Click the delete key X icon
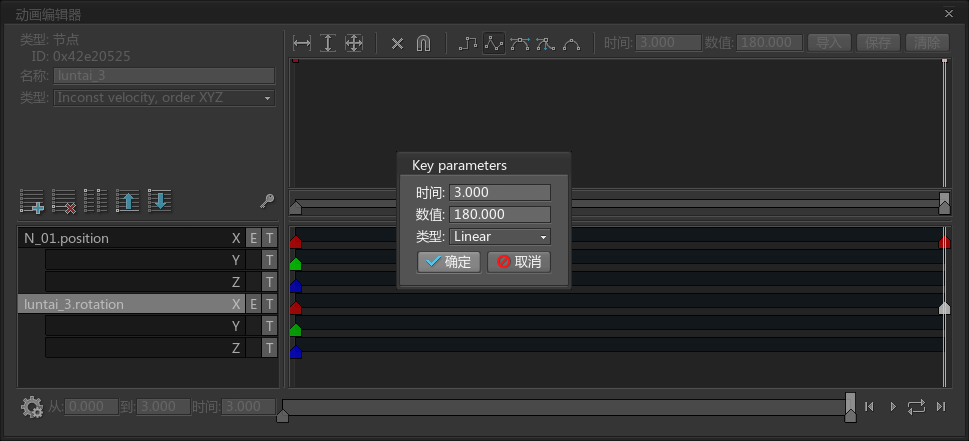The image size is (969, 441). [397, 44]
